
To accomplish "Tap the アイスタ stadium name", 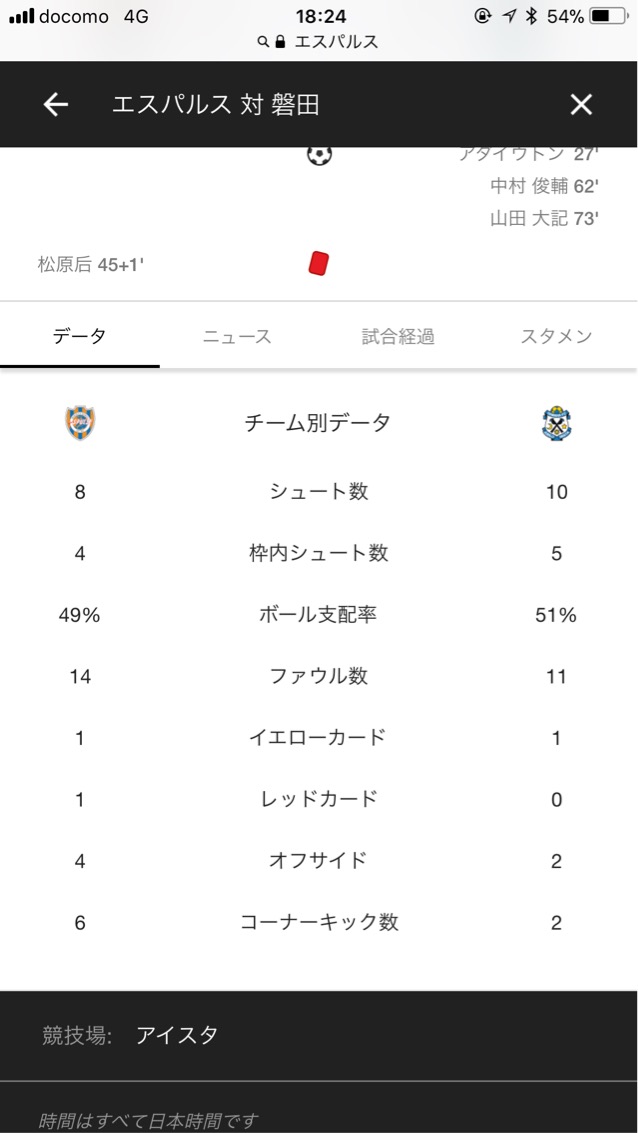I will point(177,1035).
